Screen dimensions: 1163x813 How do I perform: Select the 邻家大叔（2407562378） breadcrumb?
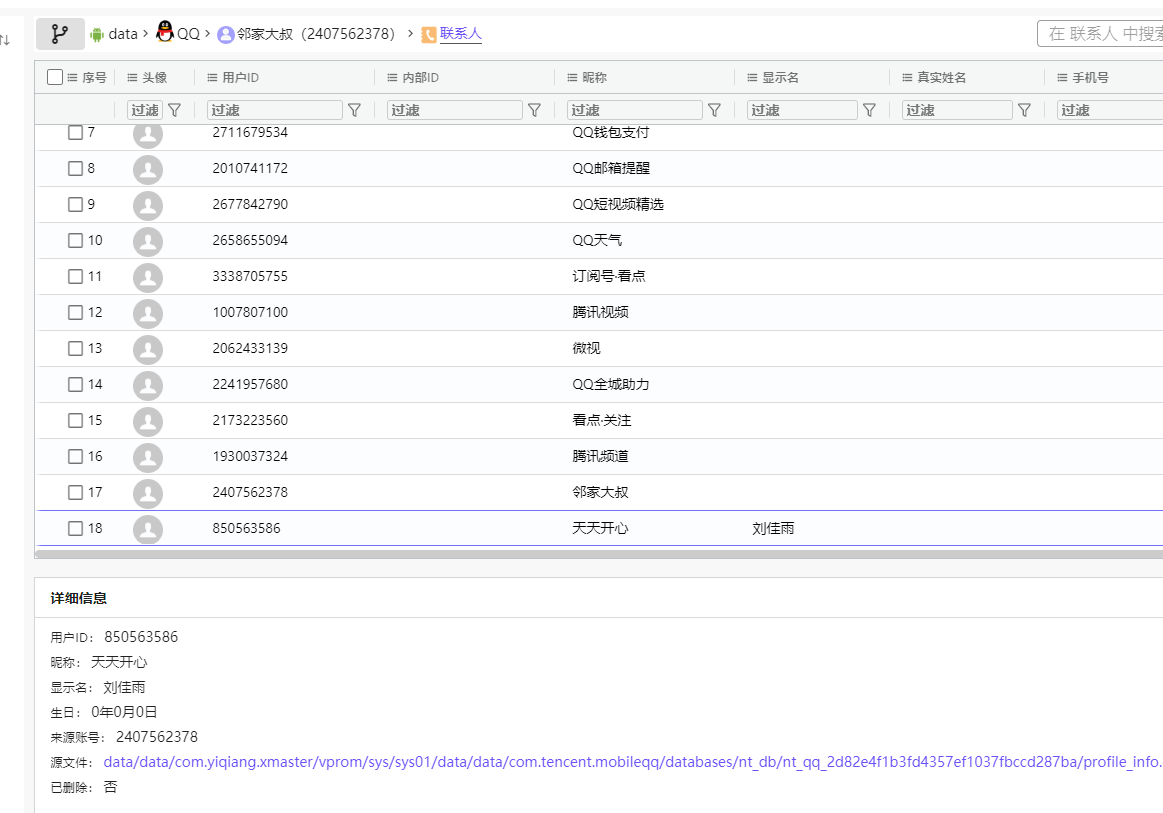tap(317, 34)
